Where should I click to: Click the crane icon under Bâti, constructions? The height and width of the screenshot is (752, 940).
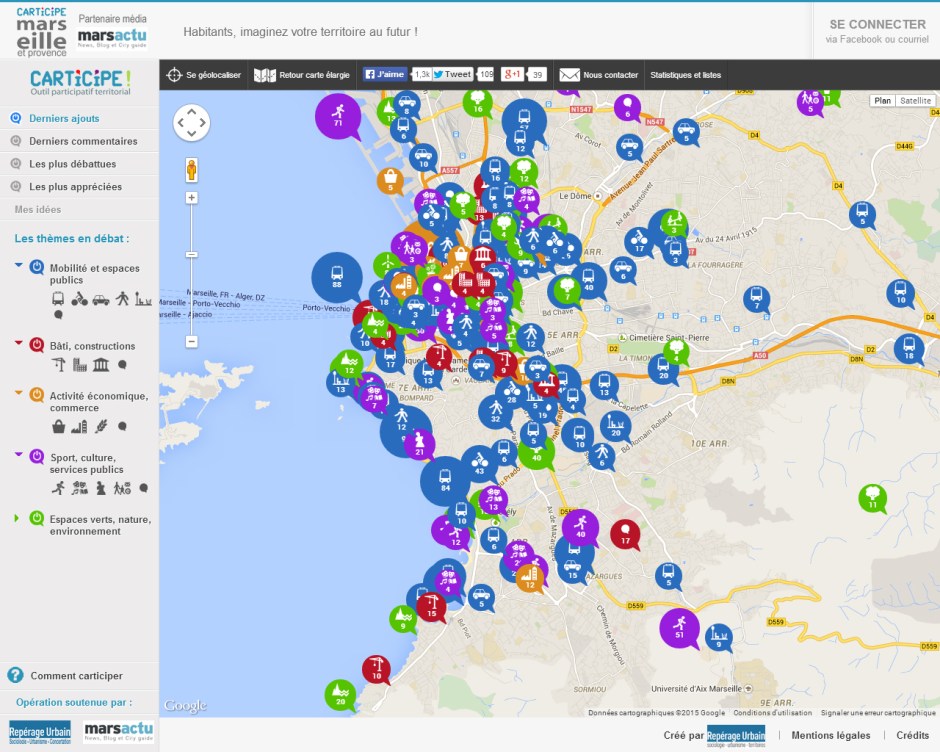(58, 365)
